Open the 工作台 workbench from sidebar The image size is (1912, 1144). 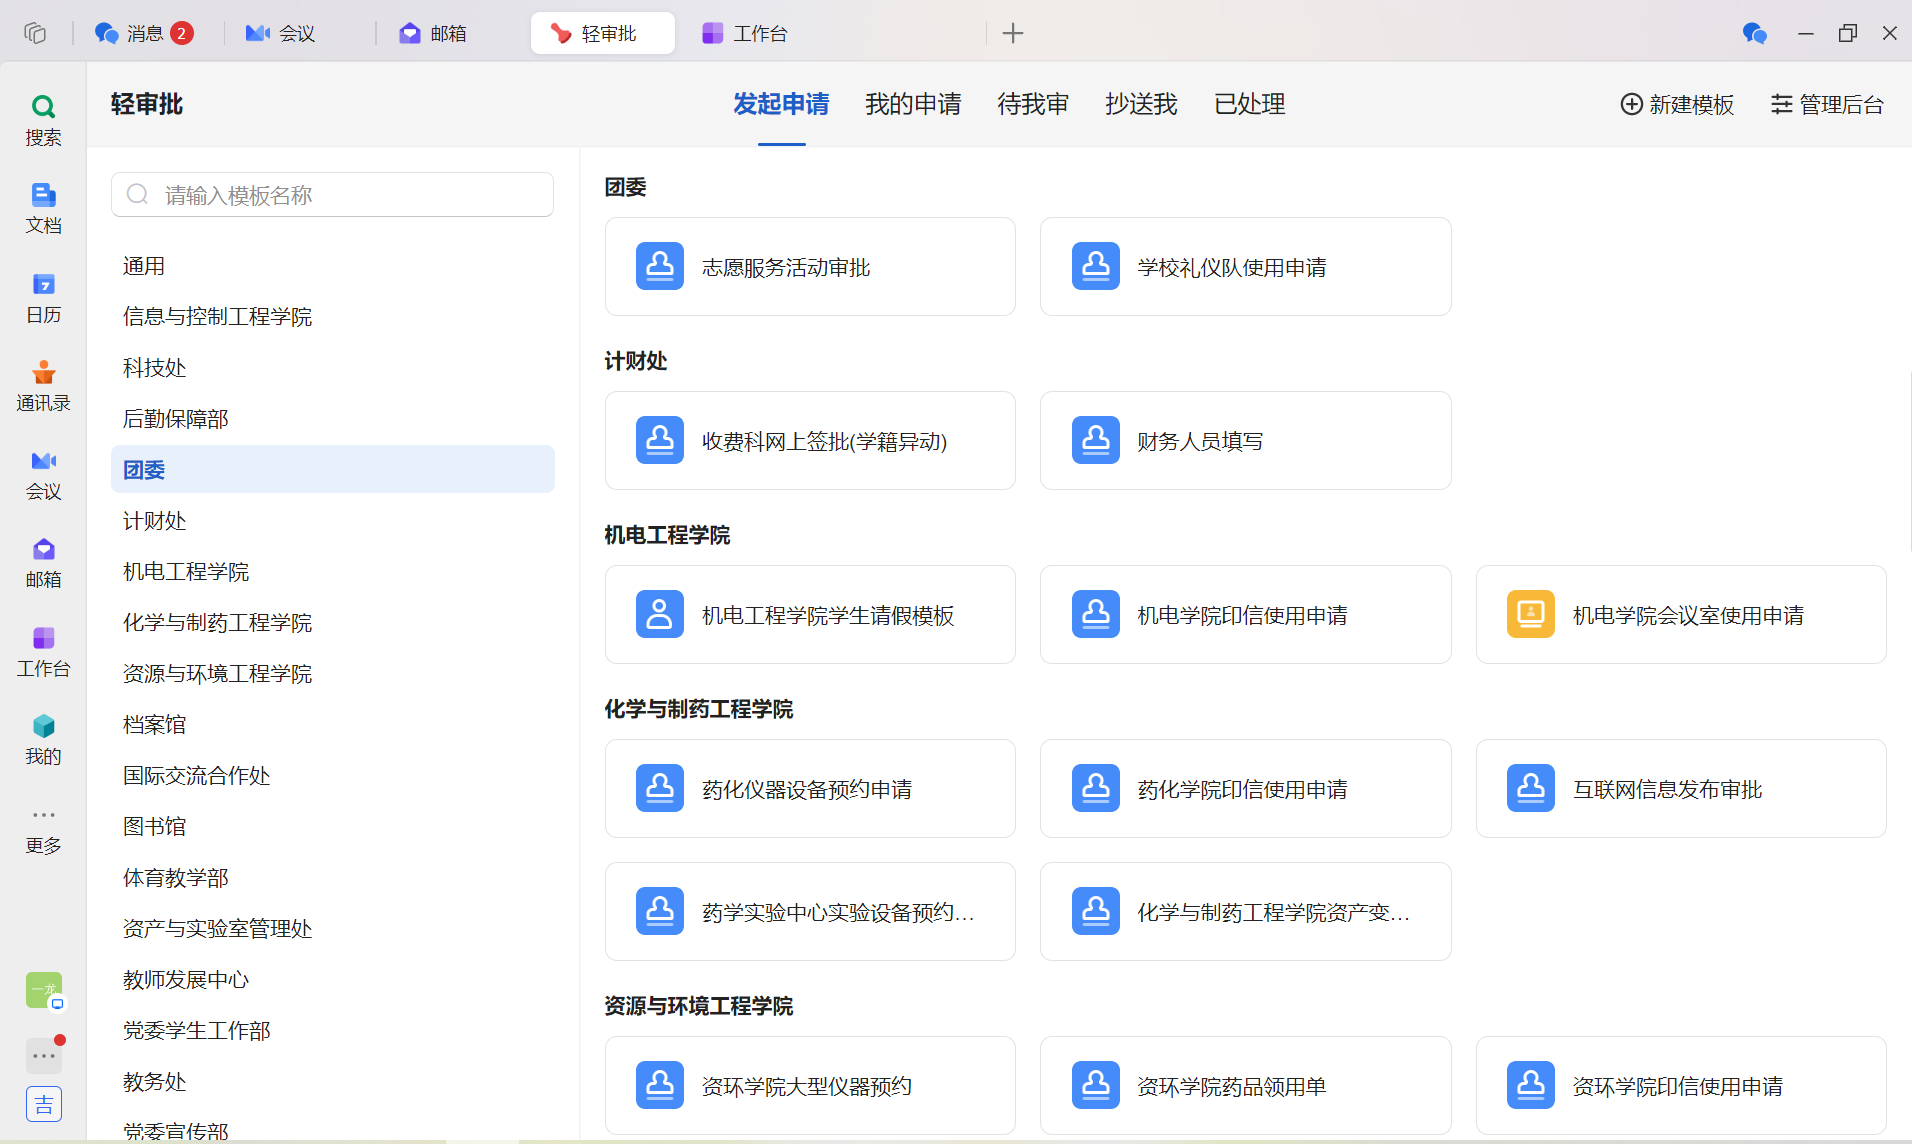click(x=43, y=650)
